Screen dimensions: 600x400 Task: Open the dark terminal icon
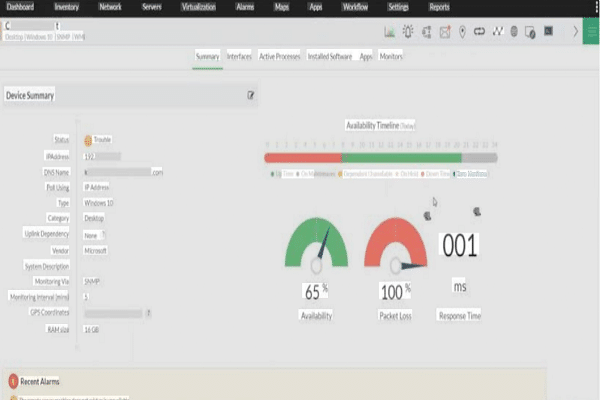click(548, 31)
